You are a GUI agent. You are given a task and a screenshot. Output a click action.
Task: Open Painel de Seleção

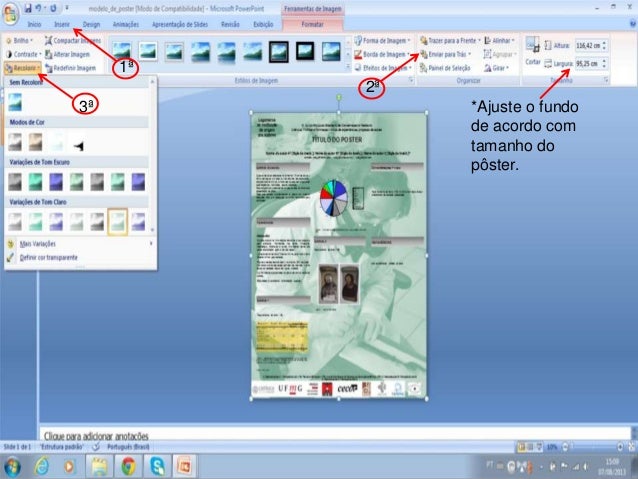pyautogui.click(x=448, y=67)
